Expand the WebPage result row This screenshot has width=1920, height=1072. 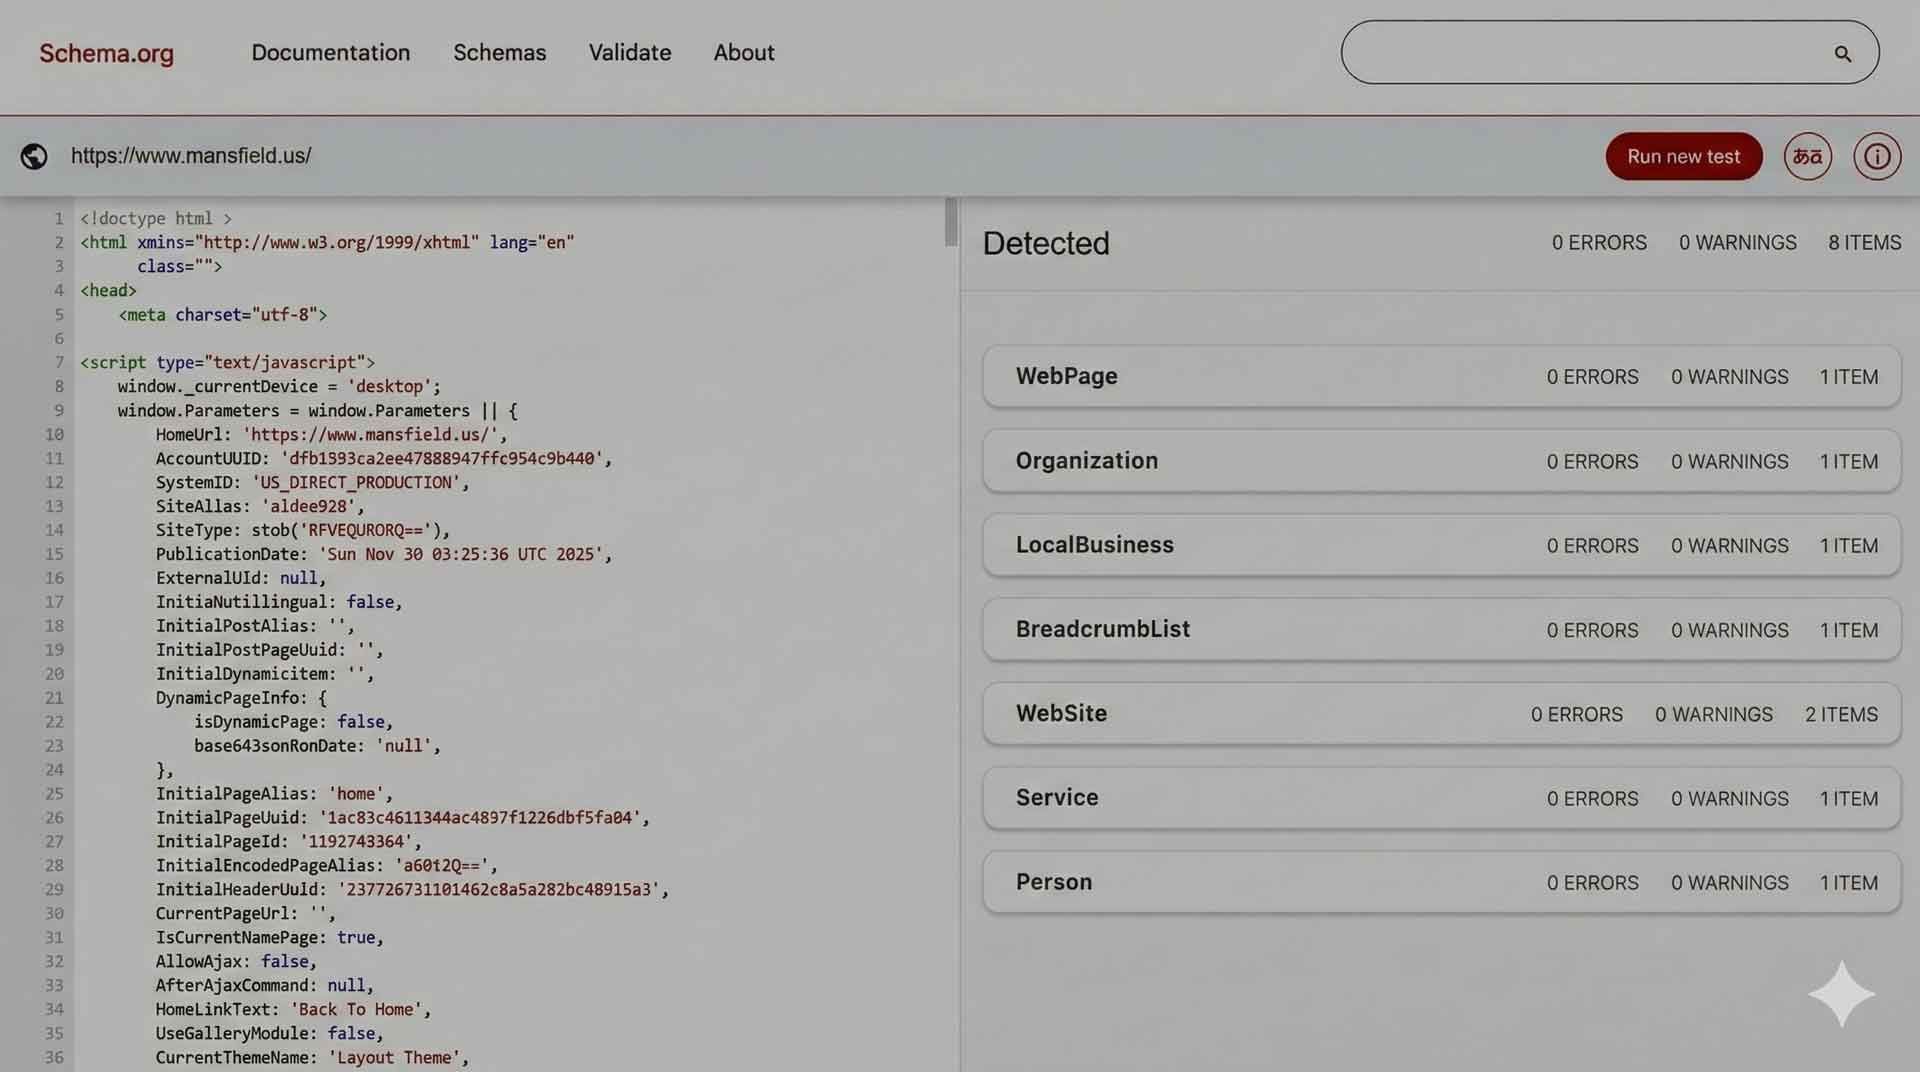point(1441,376)
